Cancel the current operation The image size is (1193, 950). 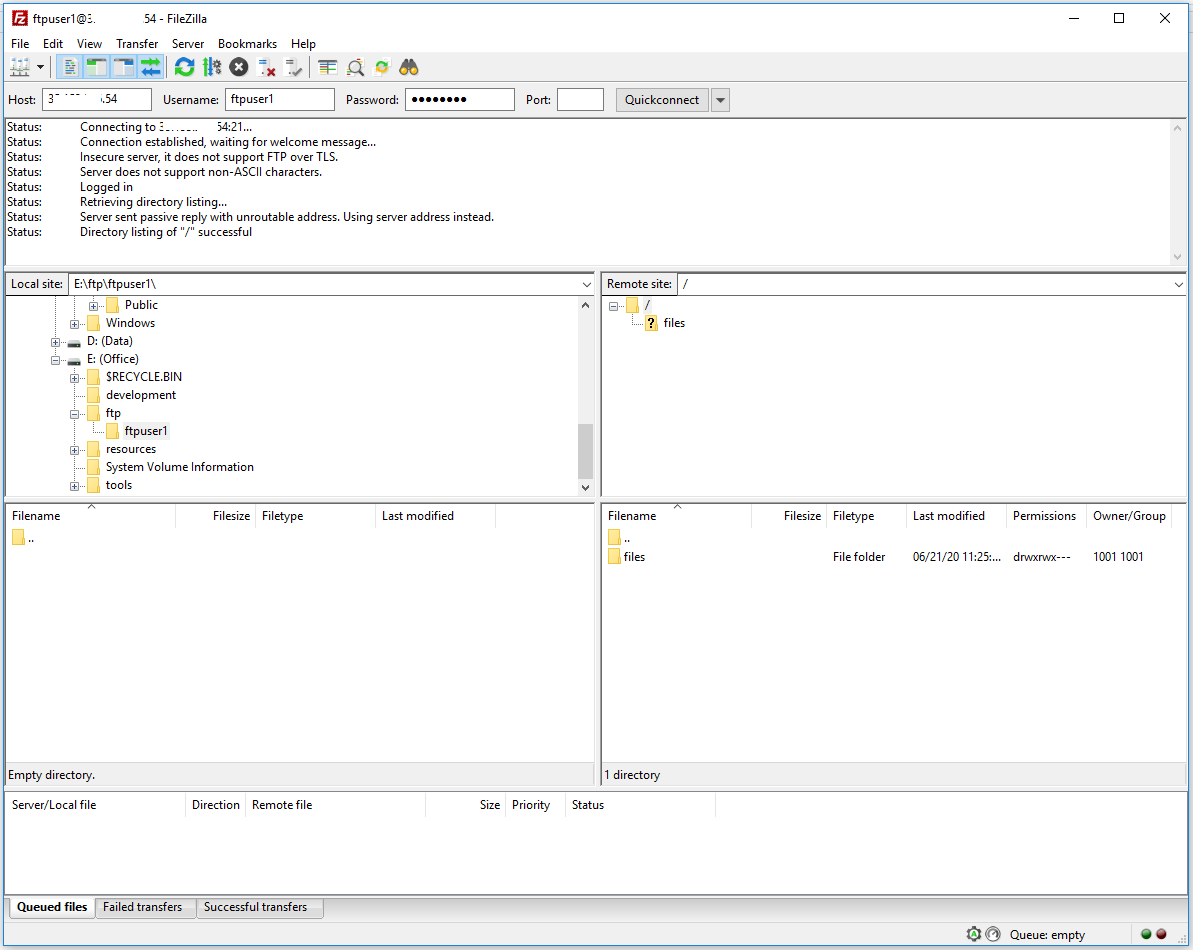coord(239,68)
